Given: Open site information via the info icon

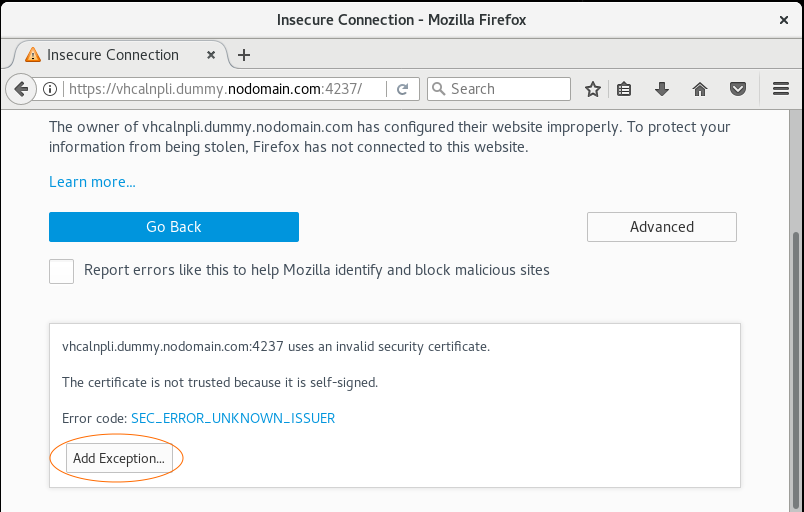Looking at the screenshot, I should coord(50,89).
